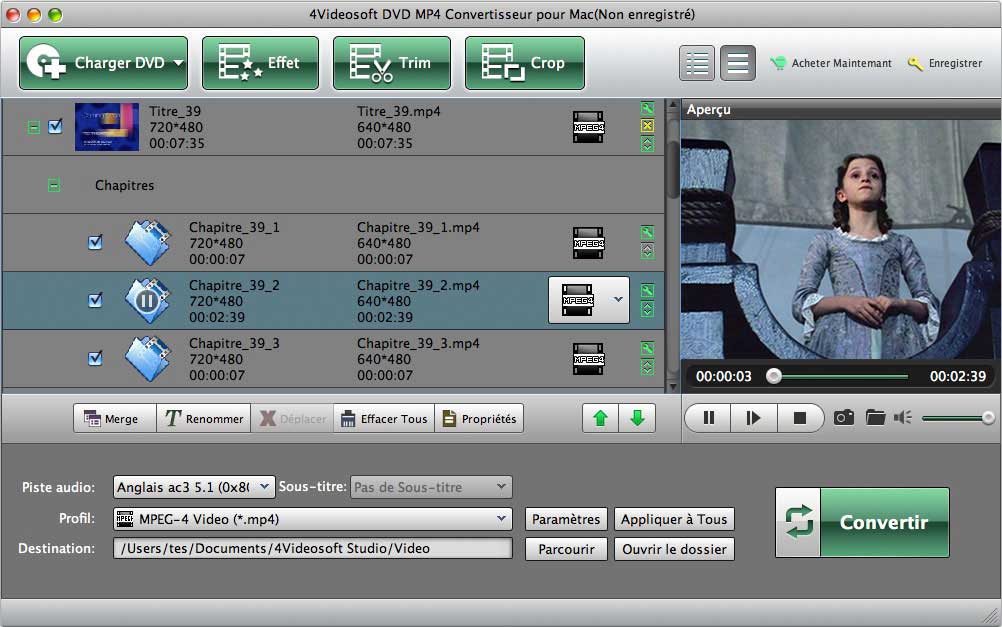The width and height of the screenshot is (1002, 627).
Task: Uncheck the Chapitre_39_3 checkbox
Action: pyautogui.click(x=95, y=358)
